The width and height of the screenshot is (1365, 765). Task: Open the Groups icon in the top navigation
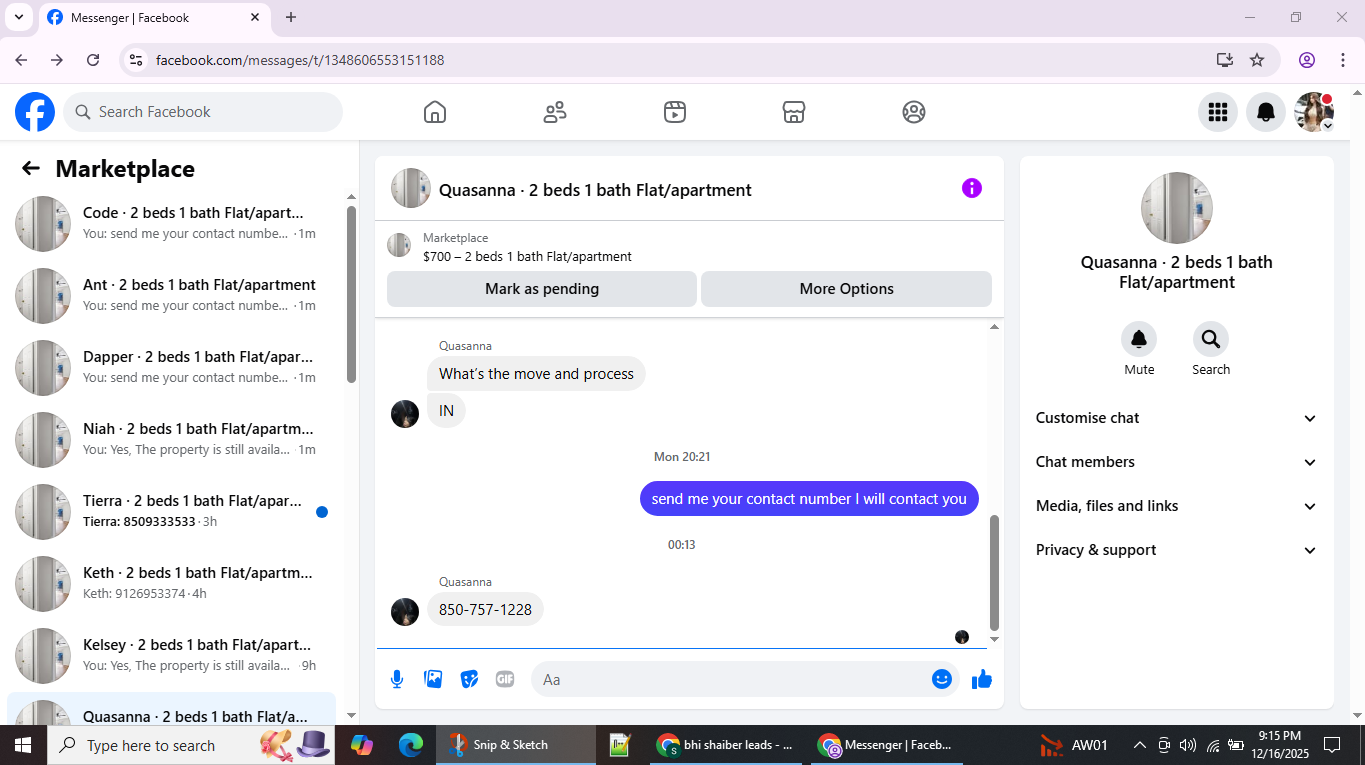[x=914, y=112]
